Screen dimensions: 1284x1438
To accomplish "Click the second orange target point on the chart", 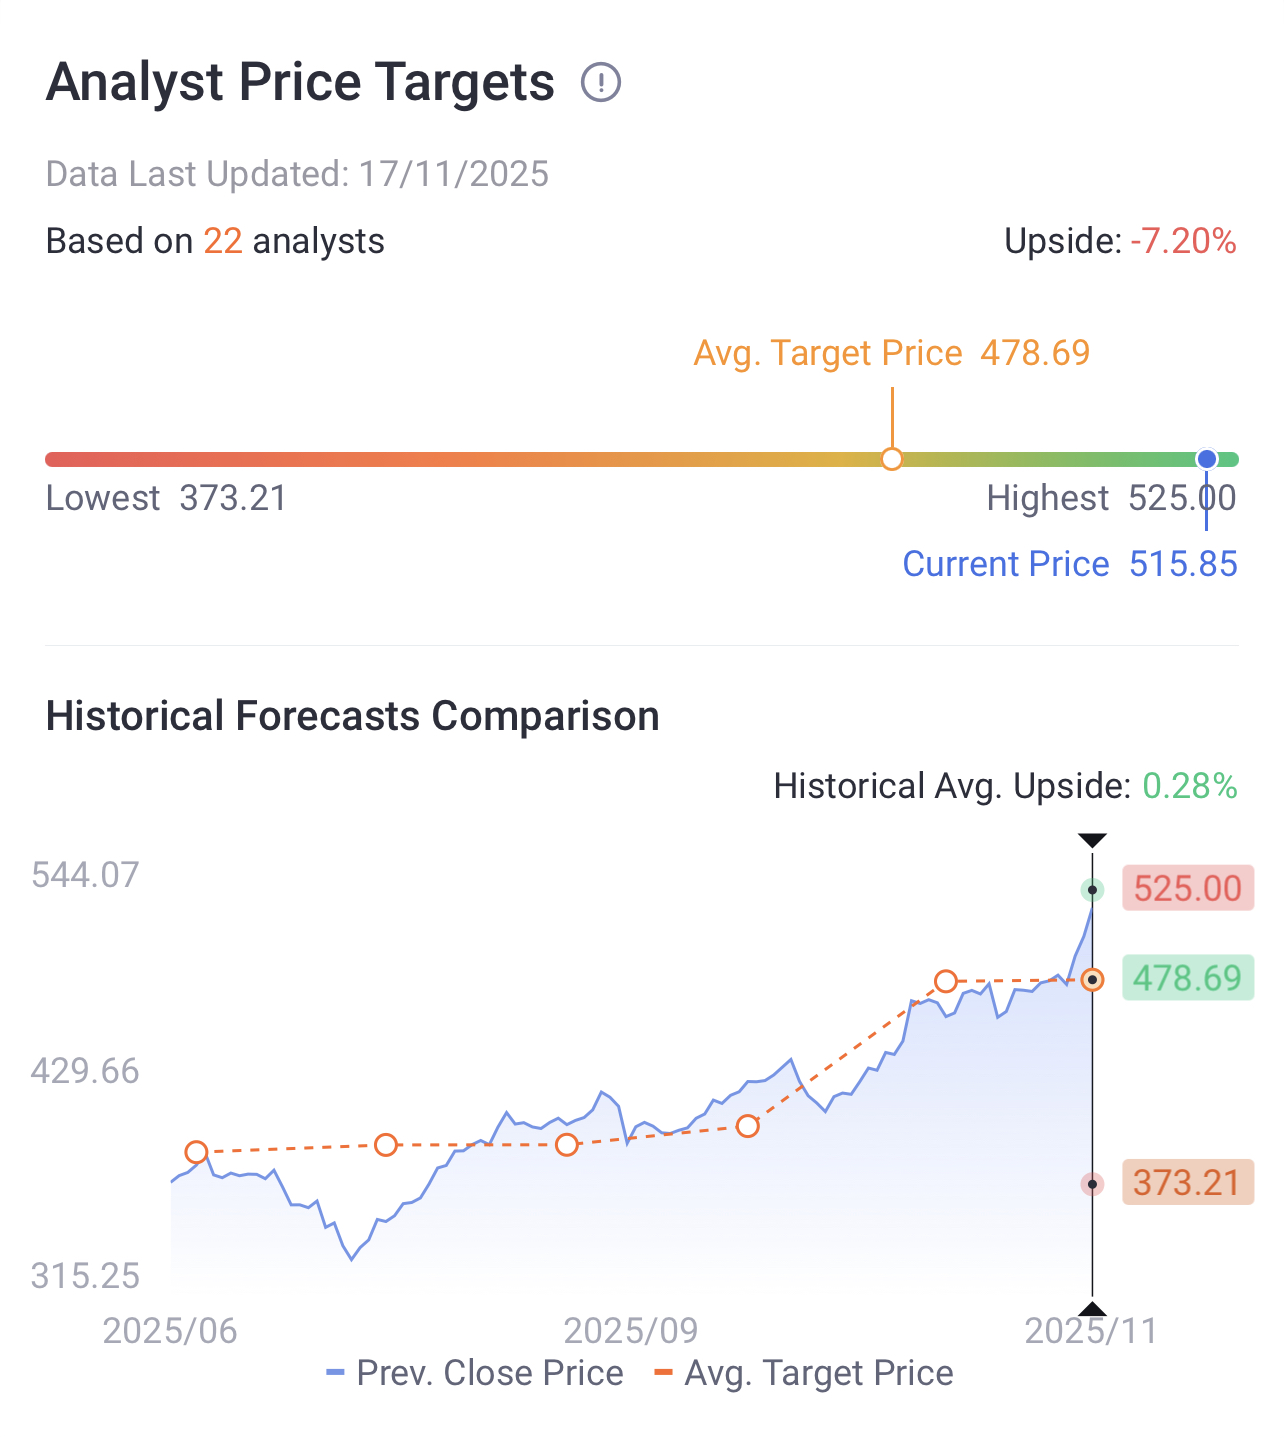I will tap(386, 1145).
